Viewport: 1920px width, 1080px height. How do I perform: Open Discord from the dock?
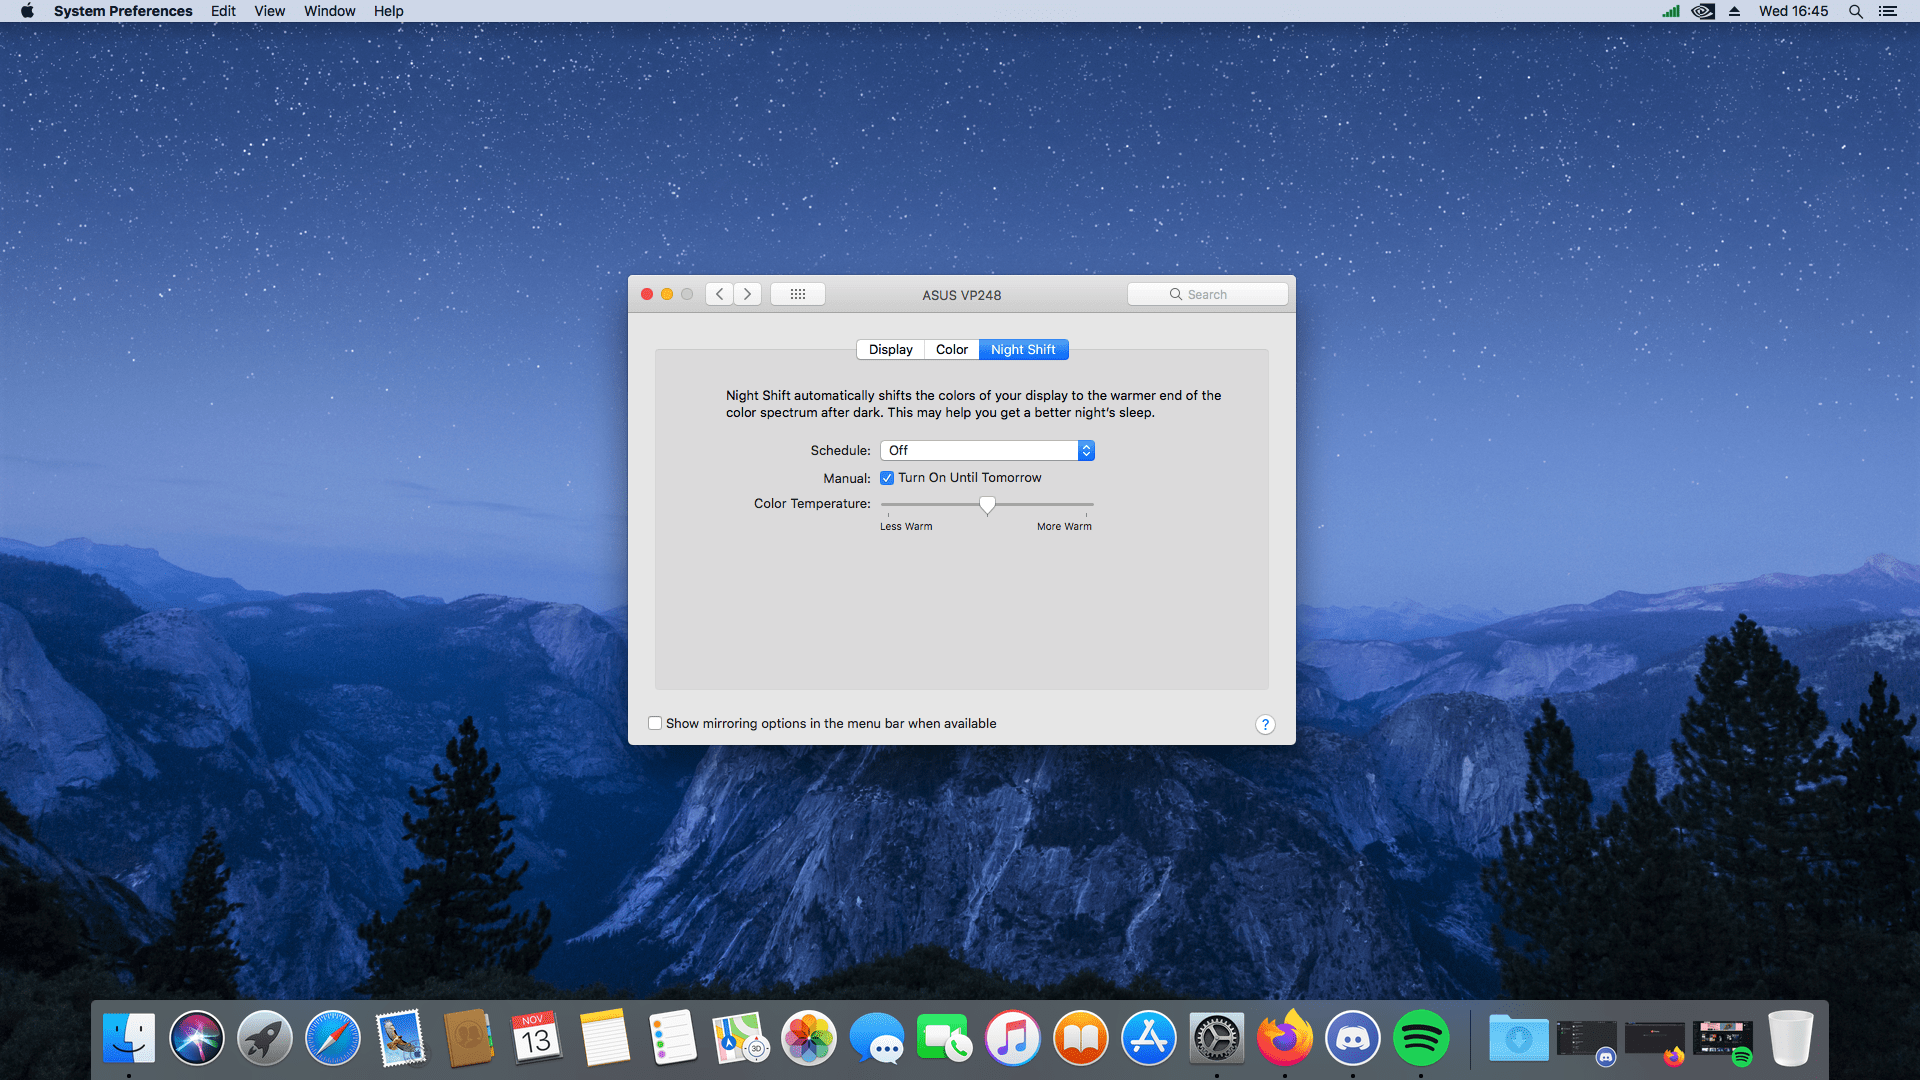(1352, 1038)
